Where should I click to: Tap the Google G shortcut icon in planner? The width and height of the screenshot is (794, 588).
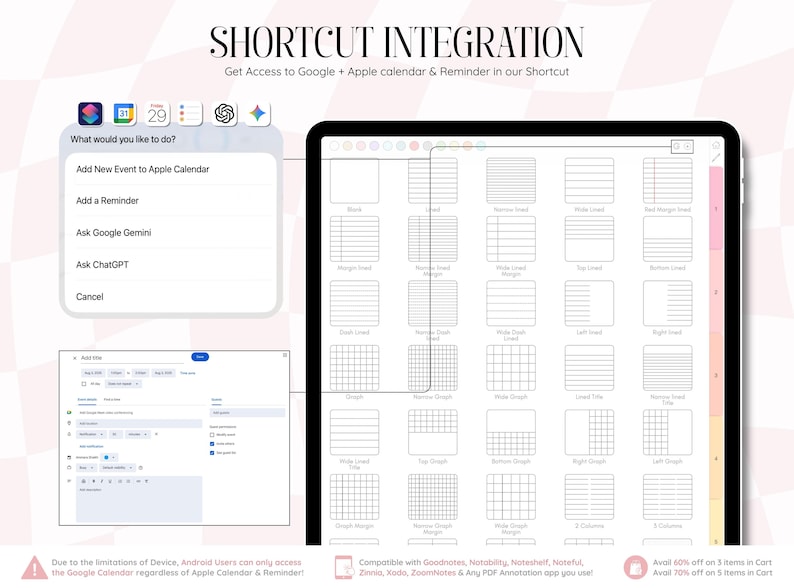(x=677, y=146)
